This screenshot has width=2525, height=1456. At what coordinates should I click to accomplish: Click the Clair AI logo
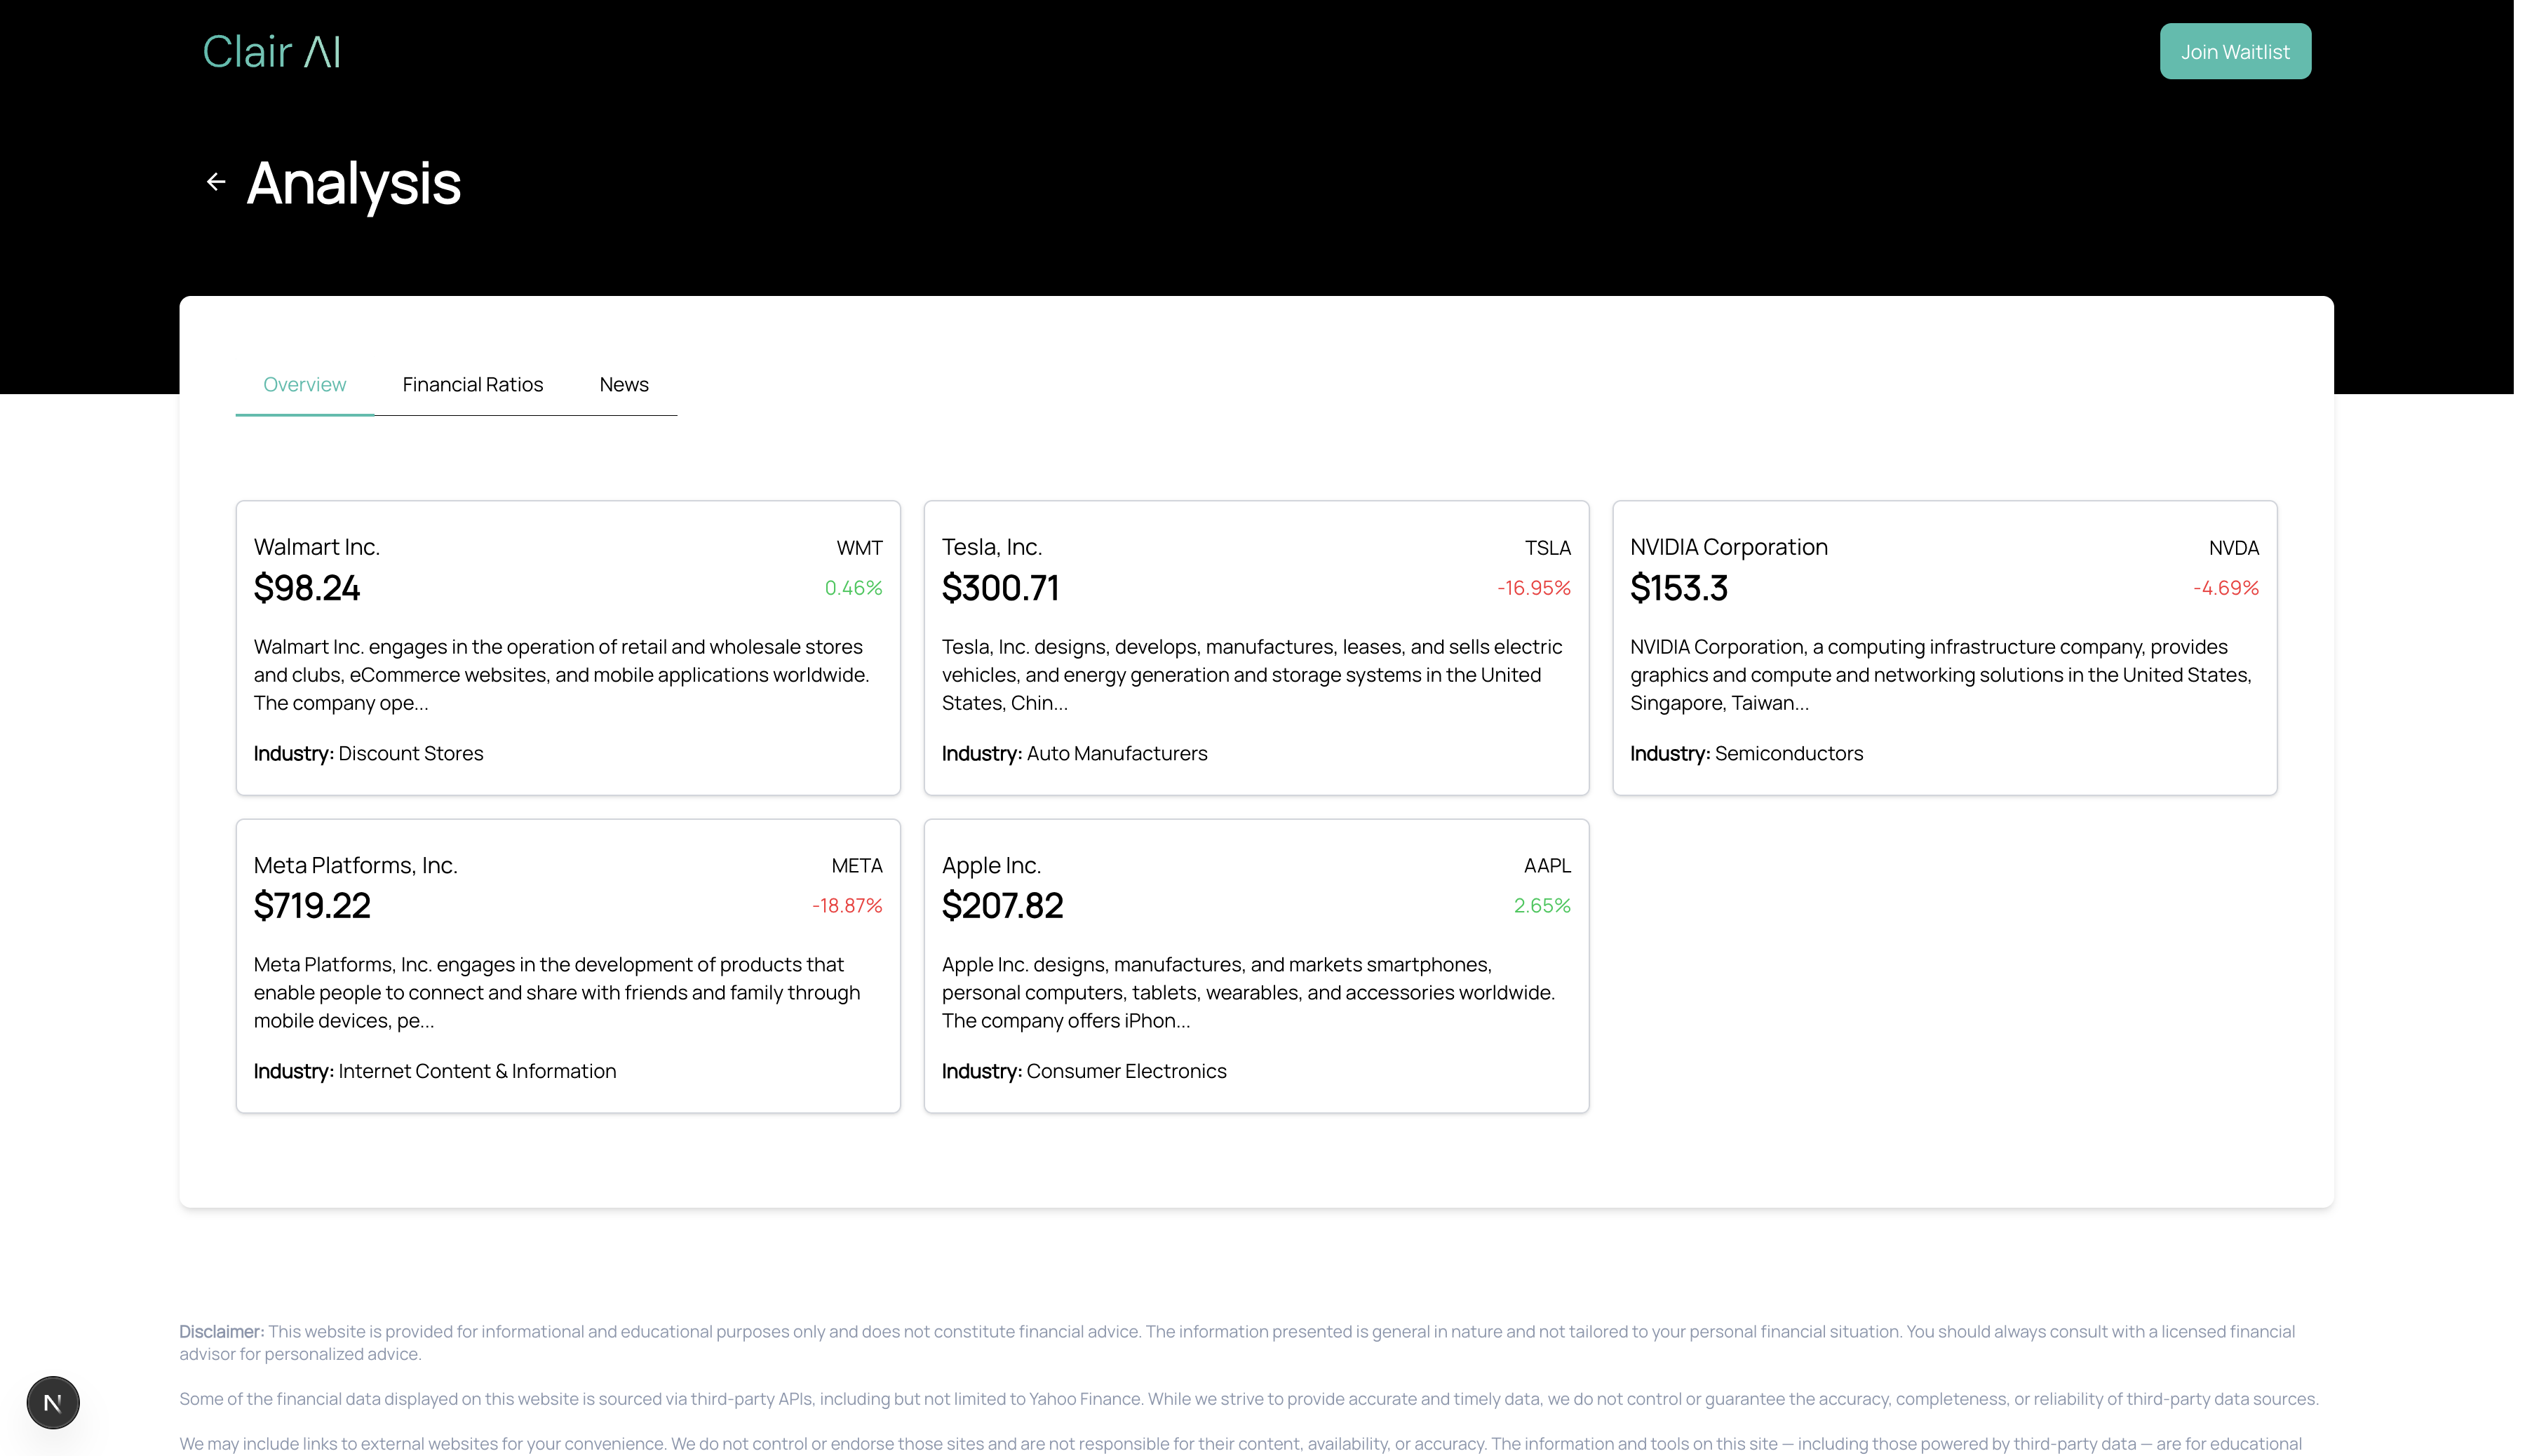click(271, 52)
